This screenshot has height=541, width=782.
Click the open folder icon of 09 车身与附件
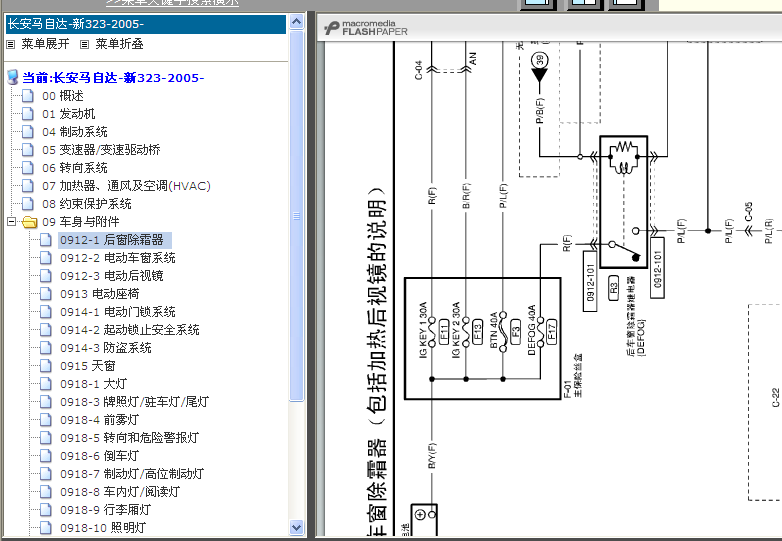30,222
